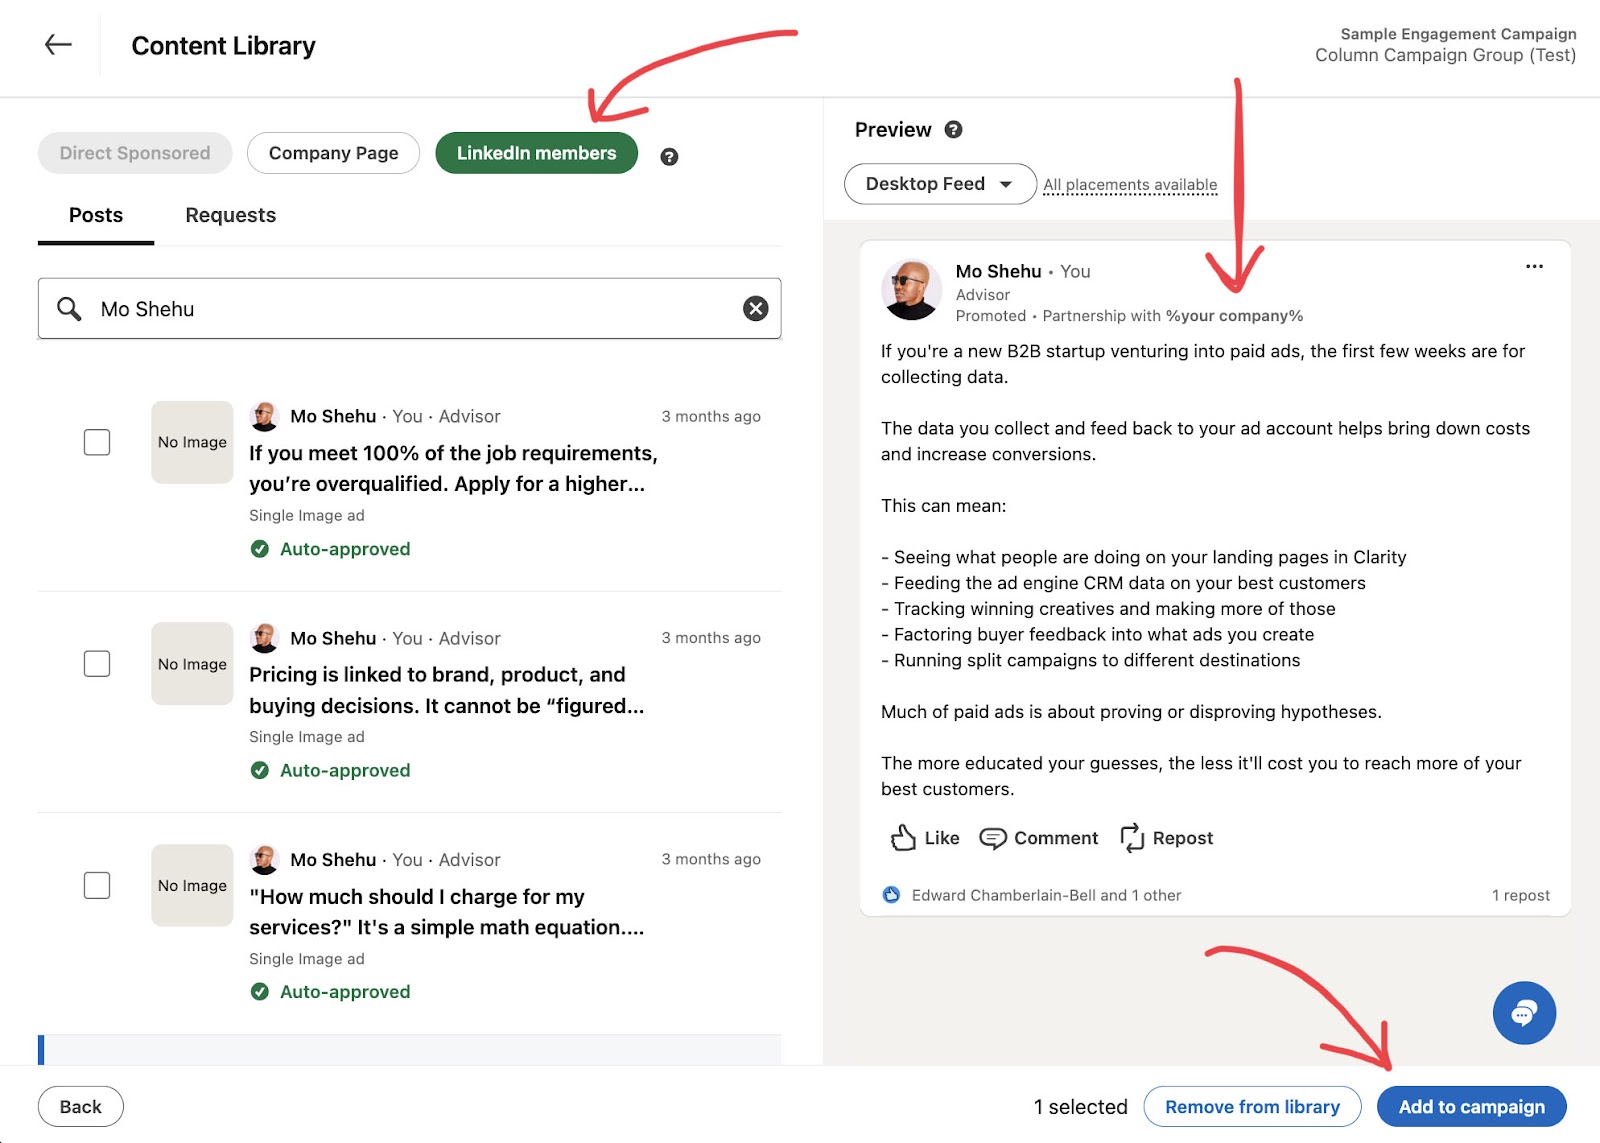The image size is (1600, 1143).
Task: Click the search magnifier icon
Action: (69, 309)
